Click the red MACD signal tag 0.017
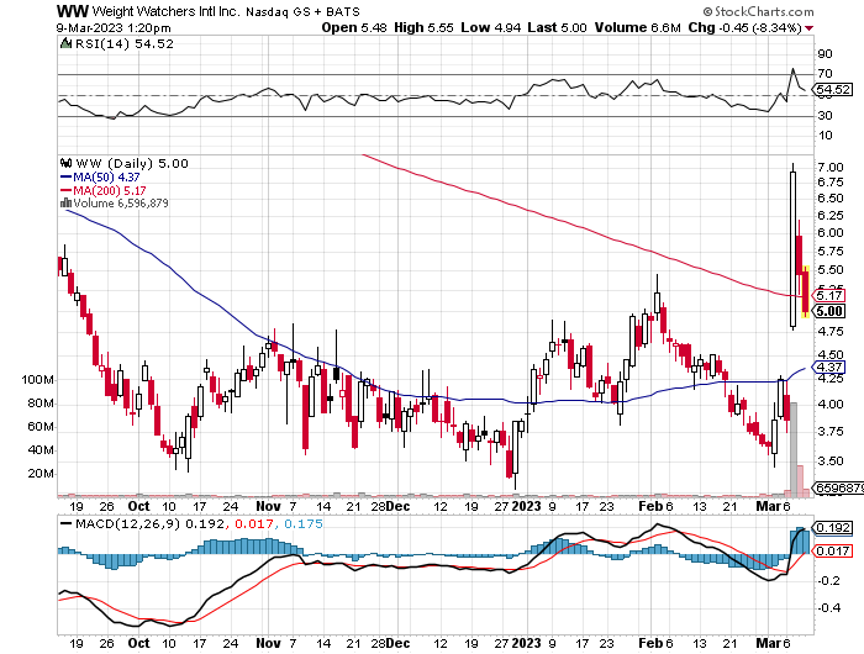Image resolution: width=864 pixels, height=654 pixels. point(832,550)
